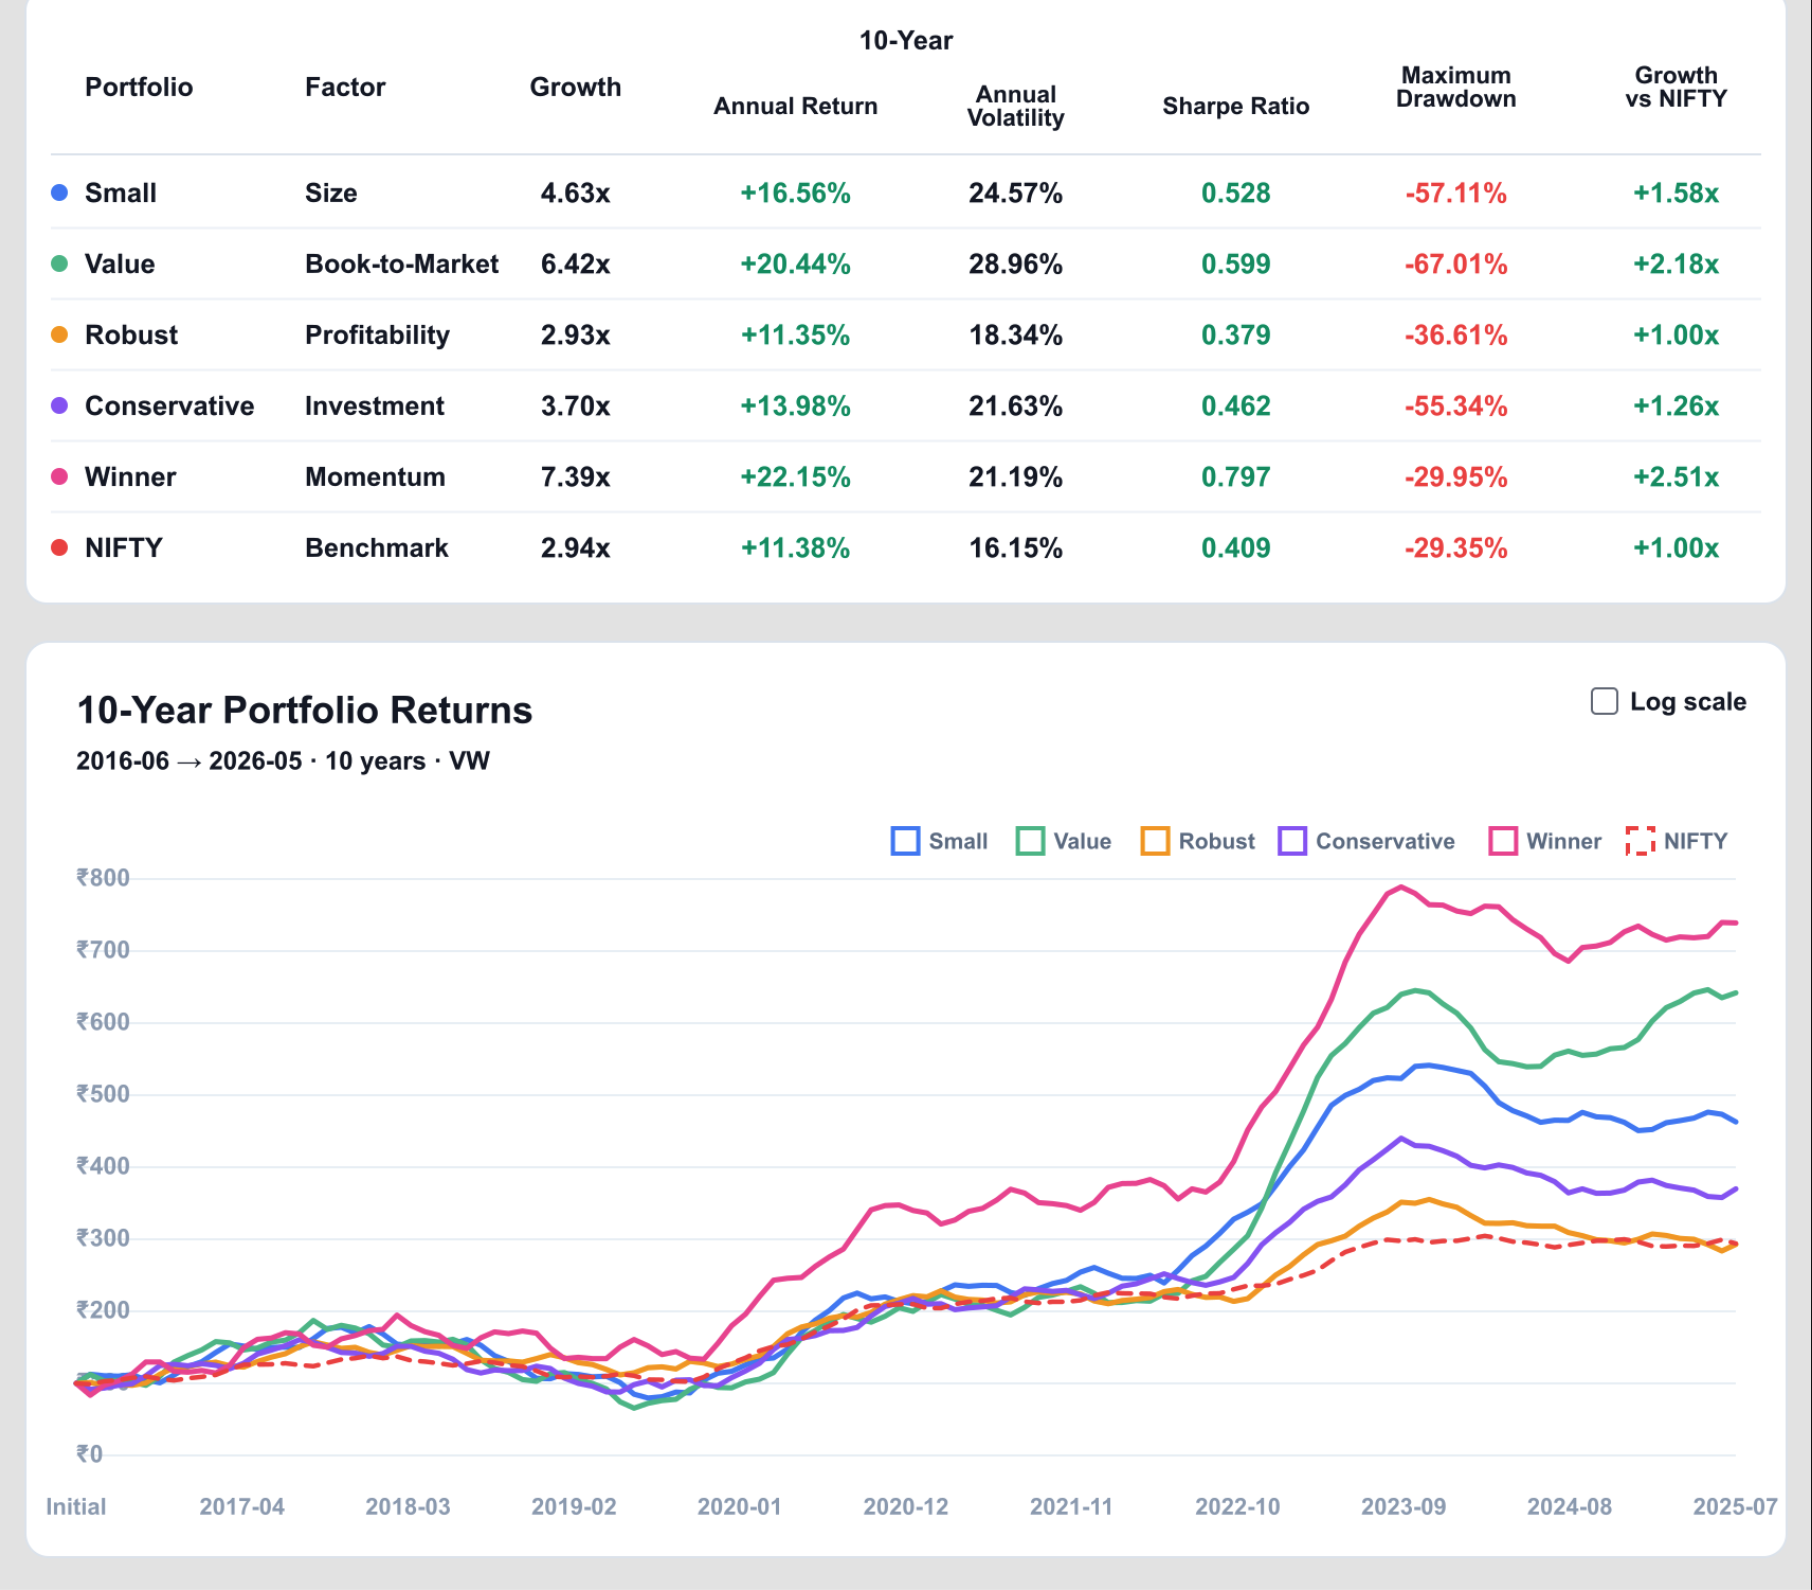This screenshot has width=1812, height=1590.
Task: Click the 10-Year table group header
Action: [906, 41]
